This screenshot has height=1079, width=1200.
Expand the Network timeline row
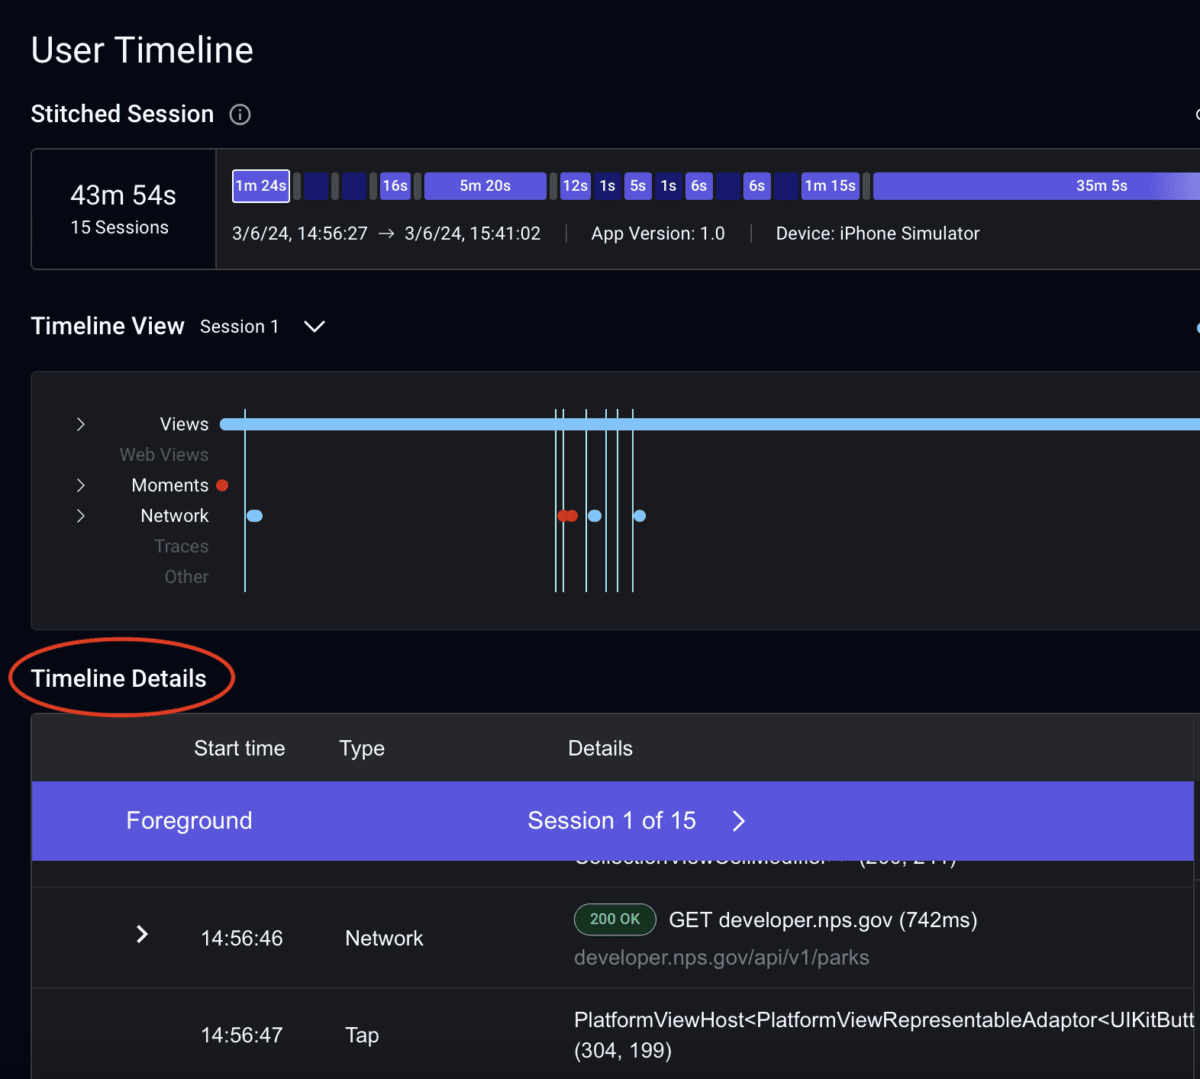tap(81, 515)
